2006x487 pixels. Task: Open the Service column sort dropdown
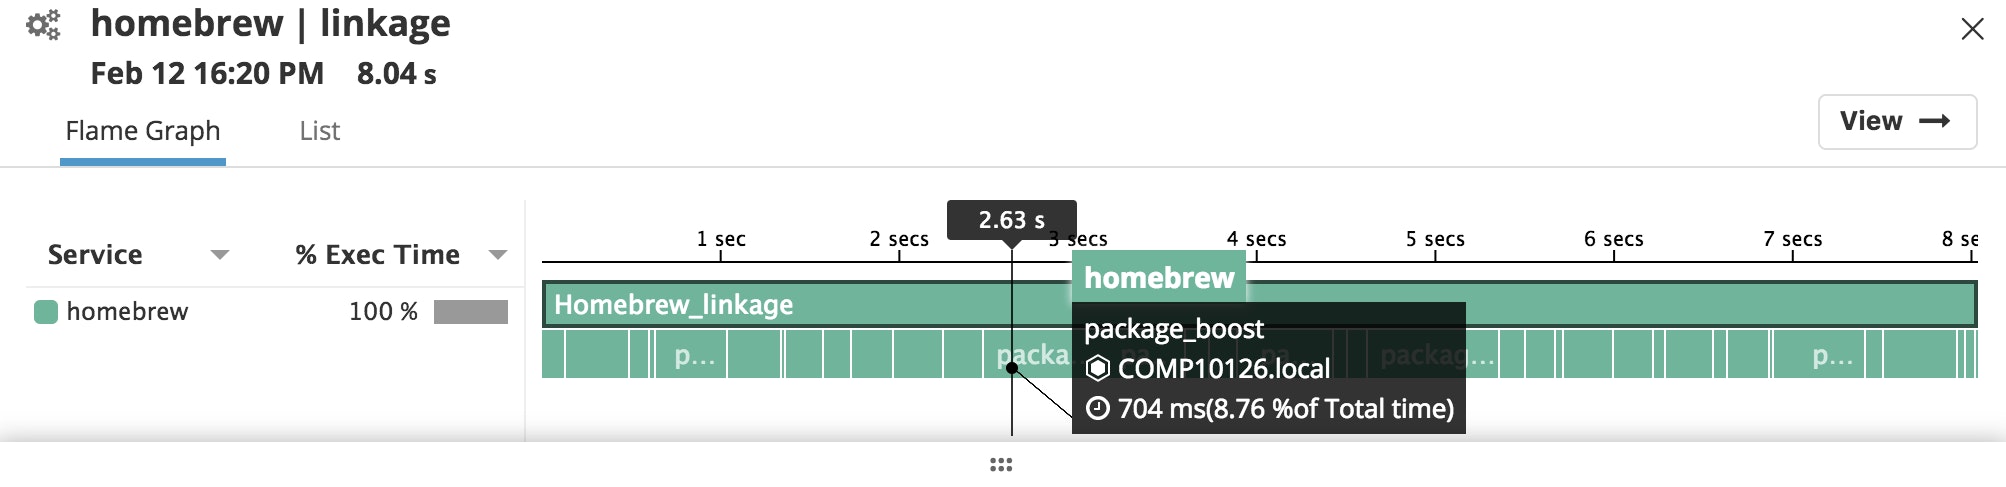click(220, 255)
